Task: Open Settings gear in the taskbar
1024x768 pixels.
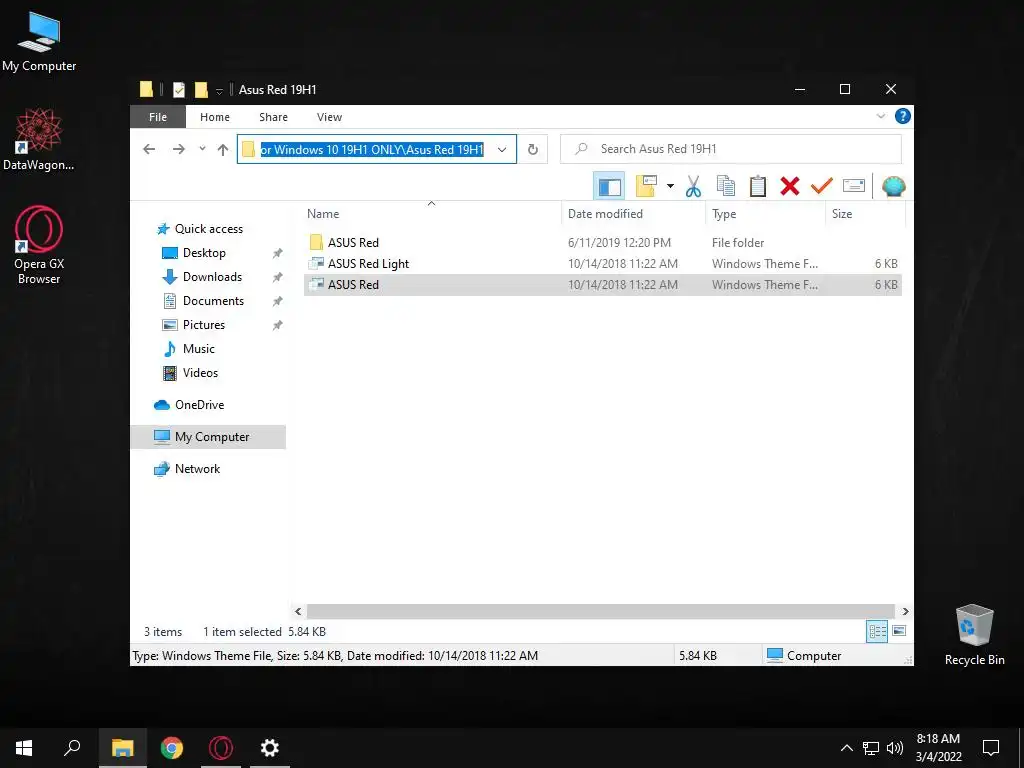Action: tap(270, 748)
